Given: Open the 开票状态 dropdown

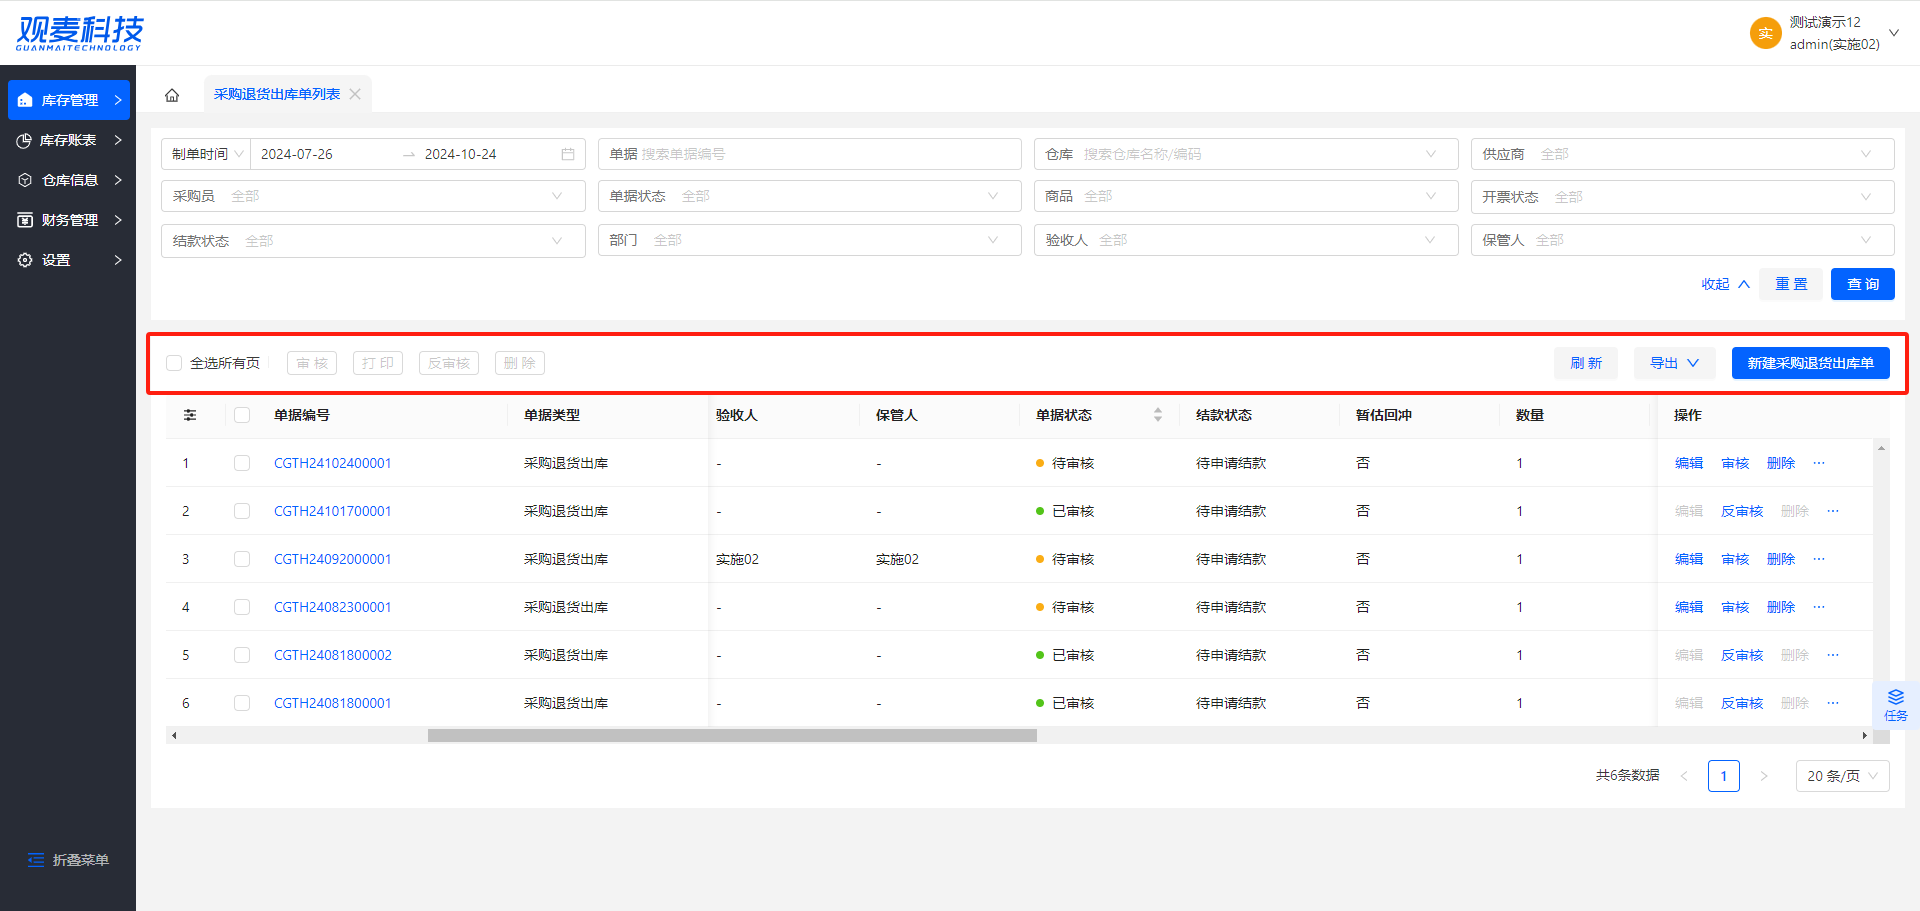Looking at the screenshot, I should tap(1682, 197).
